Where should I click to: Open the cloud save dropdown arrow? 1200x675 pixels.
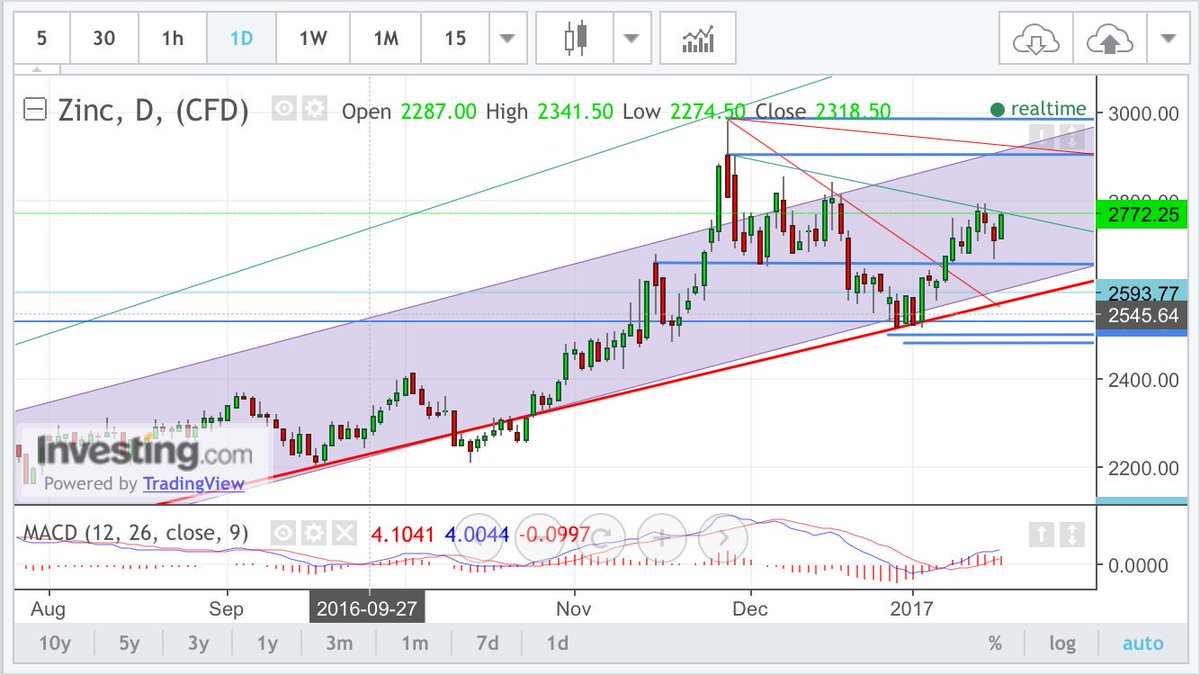pos(1167,37)
